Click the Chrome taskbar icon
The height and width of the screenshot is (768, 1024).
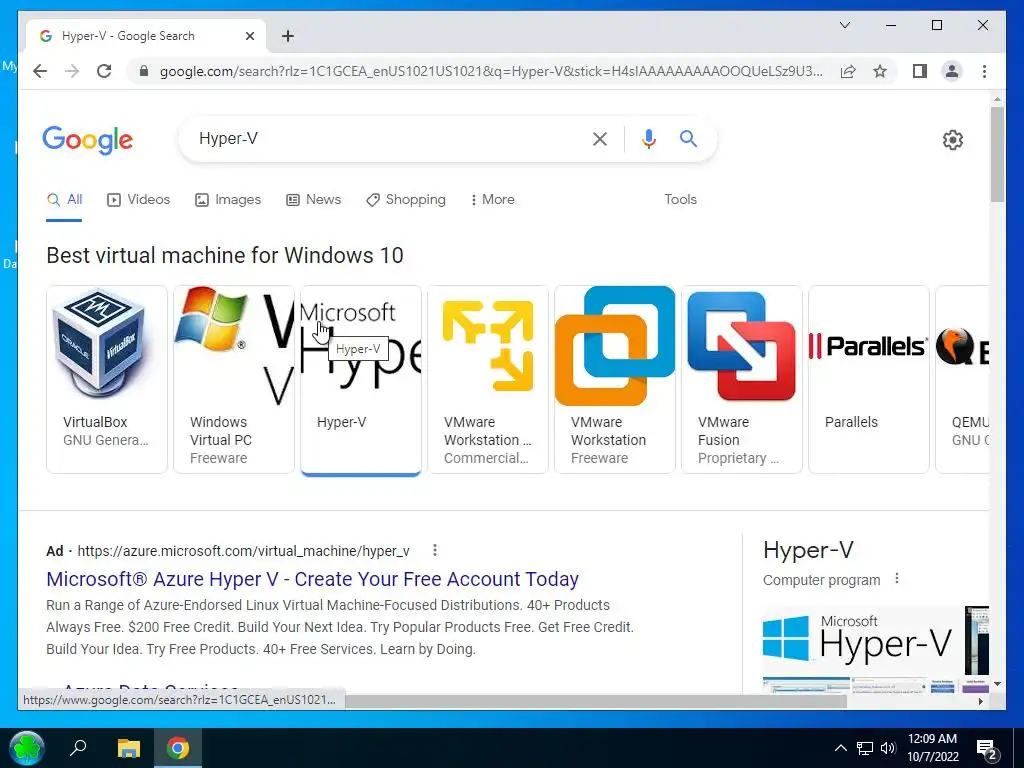pos(178,748)
